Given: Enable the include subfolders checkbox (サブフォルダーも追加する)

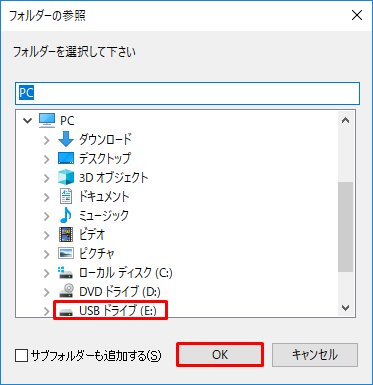Looking at the screenshot, I should 21,356.
